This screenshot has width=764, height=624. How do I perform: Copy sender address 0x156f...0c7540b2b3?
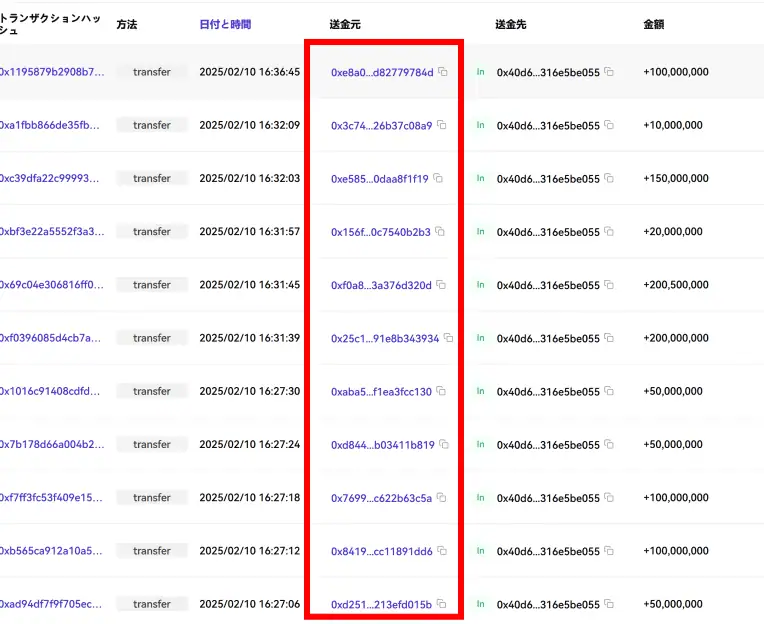click(439, 231)
